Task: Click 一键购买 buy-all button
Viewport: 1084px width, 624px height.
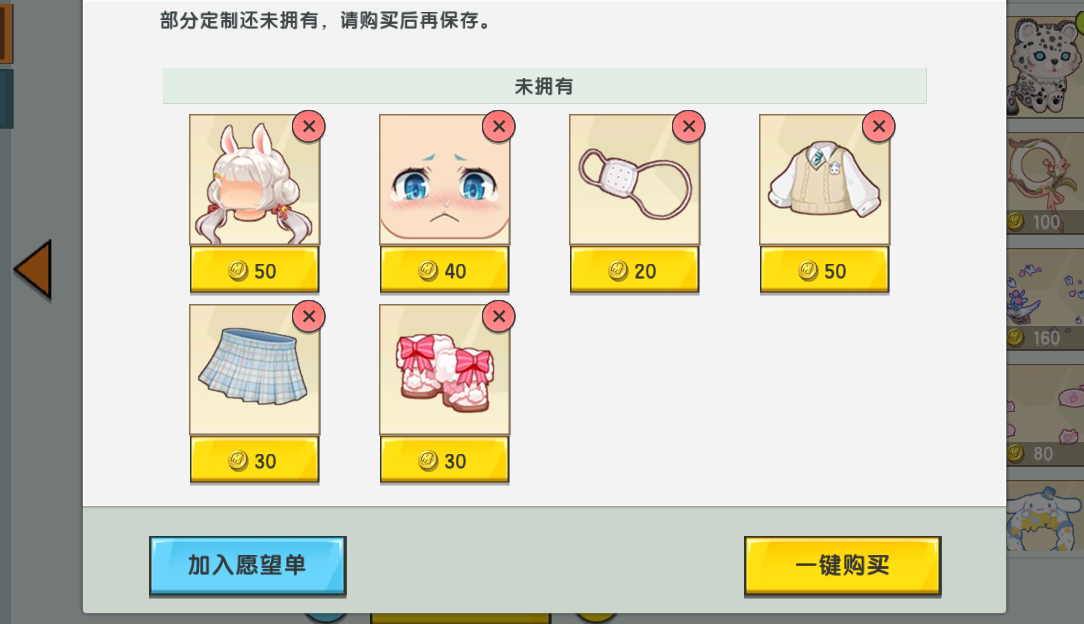Action: click(x=843, y=566)
